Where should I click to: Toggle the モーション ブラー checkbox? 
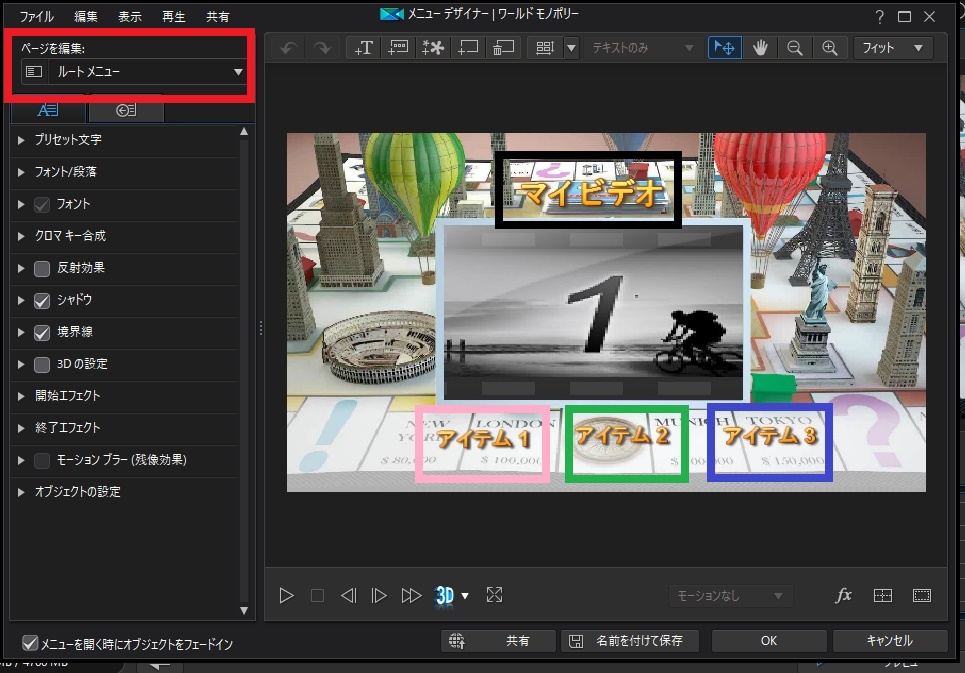click(x=42, y=460)
